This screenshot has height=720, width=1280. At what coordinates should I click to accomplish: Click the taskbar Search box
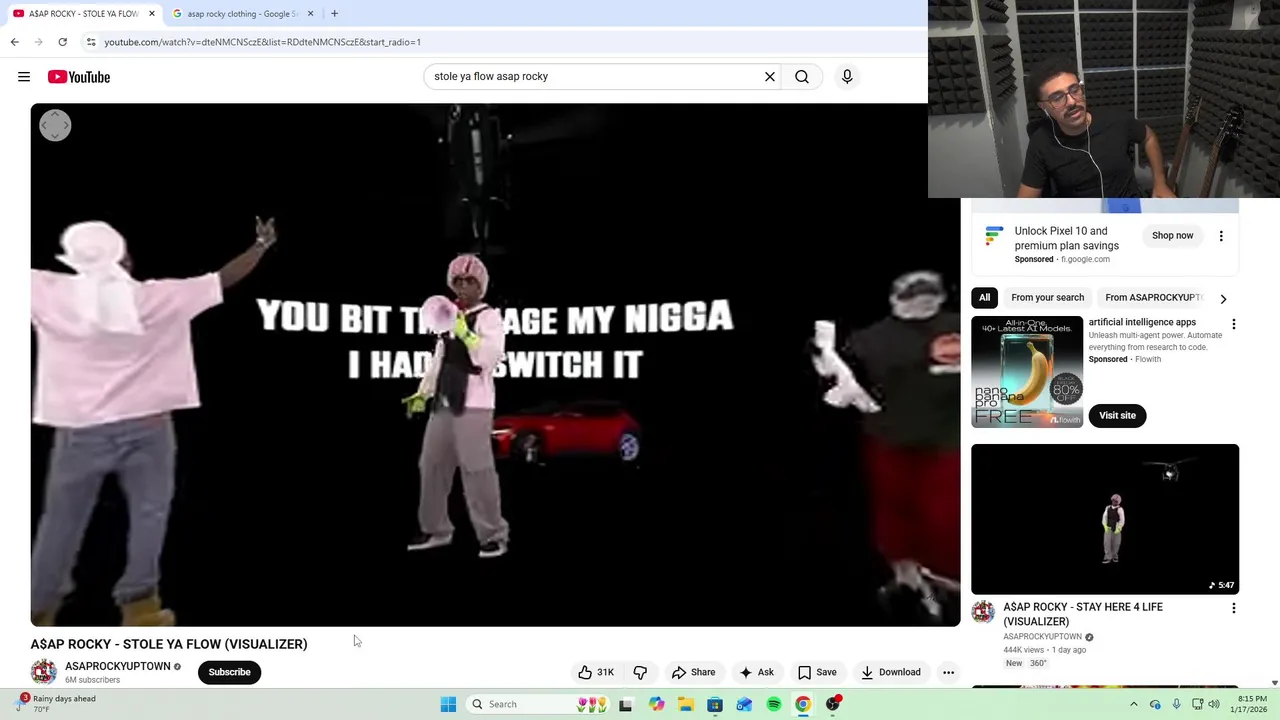(538, 704)
